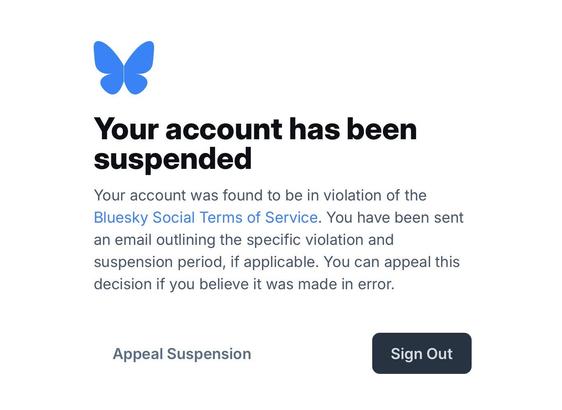Click the 'Sign Out' label text
This screenshot has height=410, width=562.
(422, 354)
